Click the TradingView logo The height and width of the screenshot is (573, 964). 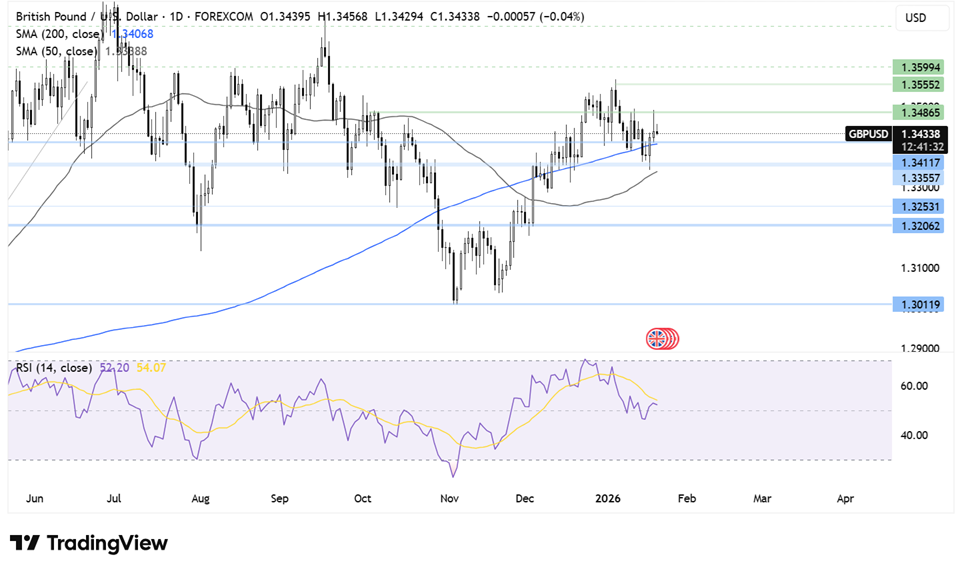[89, 543]
